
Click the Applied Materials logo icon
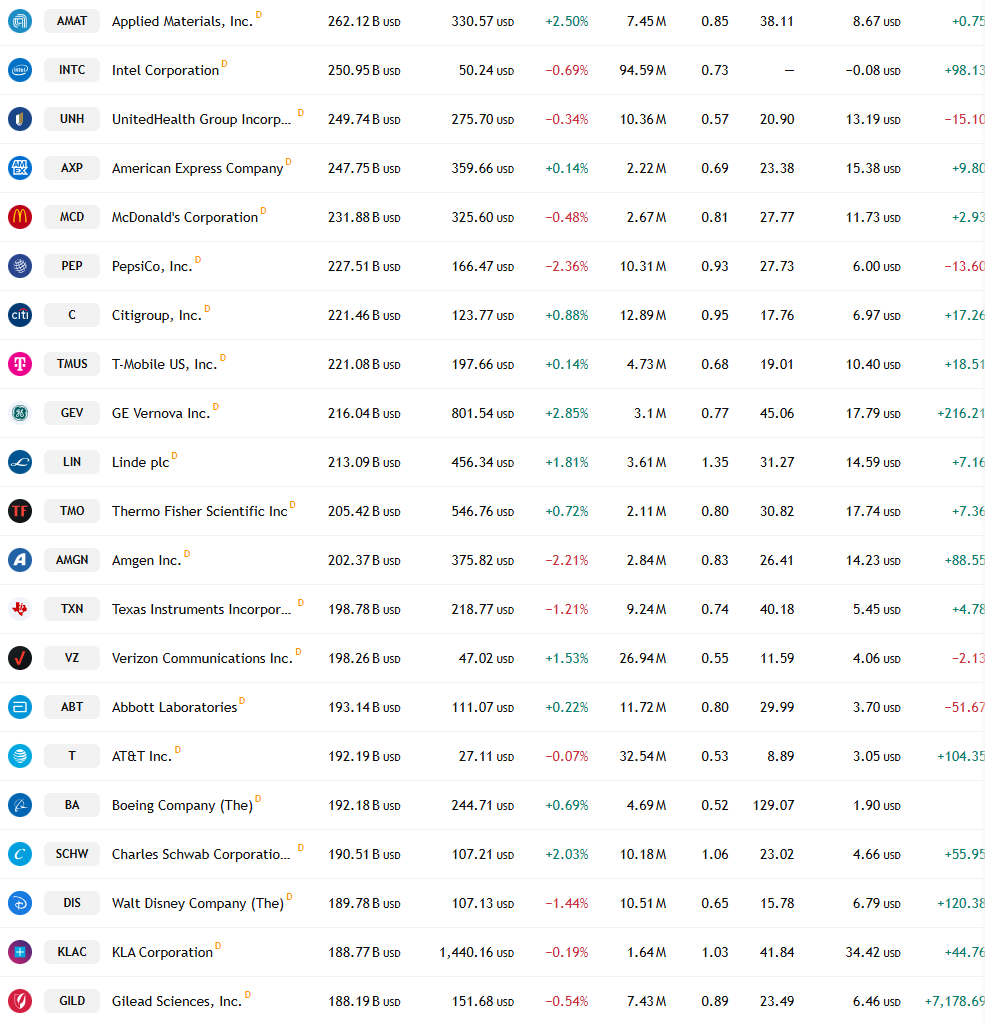(x=20, y=21)
